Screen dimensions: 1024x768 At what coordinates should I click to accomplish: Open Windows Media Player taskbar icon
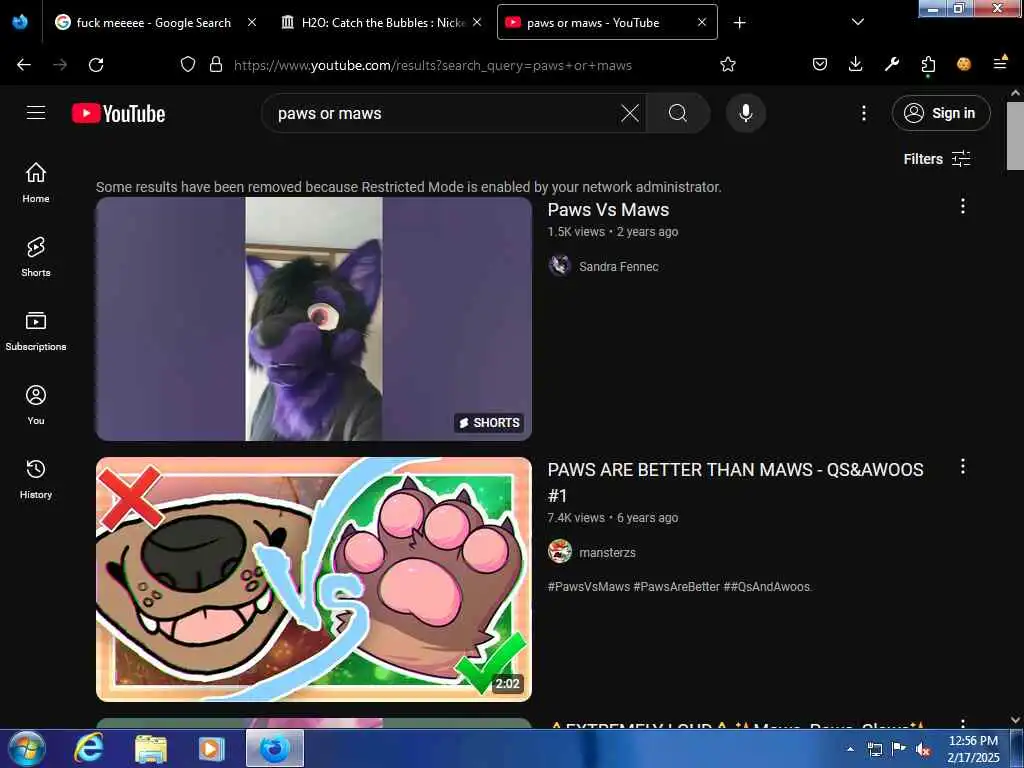point(211,748)
